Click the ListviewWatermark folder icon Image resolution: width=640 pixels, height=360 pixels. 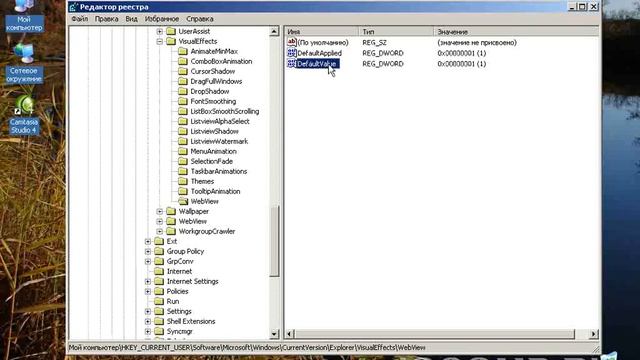pyautogui.click(x=183, y=141)
